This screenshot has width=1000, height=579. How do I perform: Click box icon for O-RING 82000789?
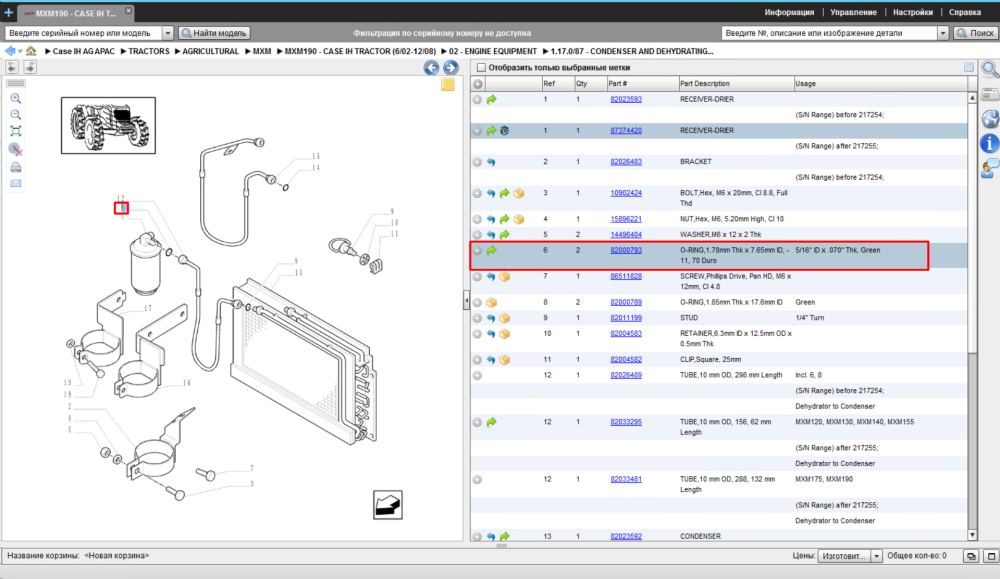[491, 302]
